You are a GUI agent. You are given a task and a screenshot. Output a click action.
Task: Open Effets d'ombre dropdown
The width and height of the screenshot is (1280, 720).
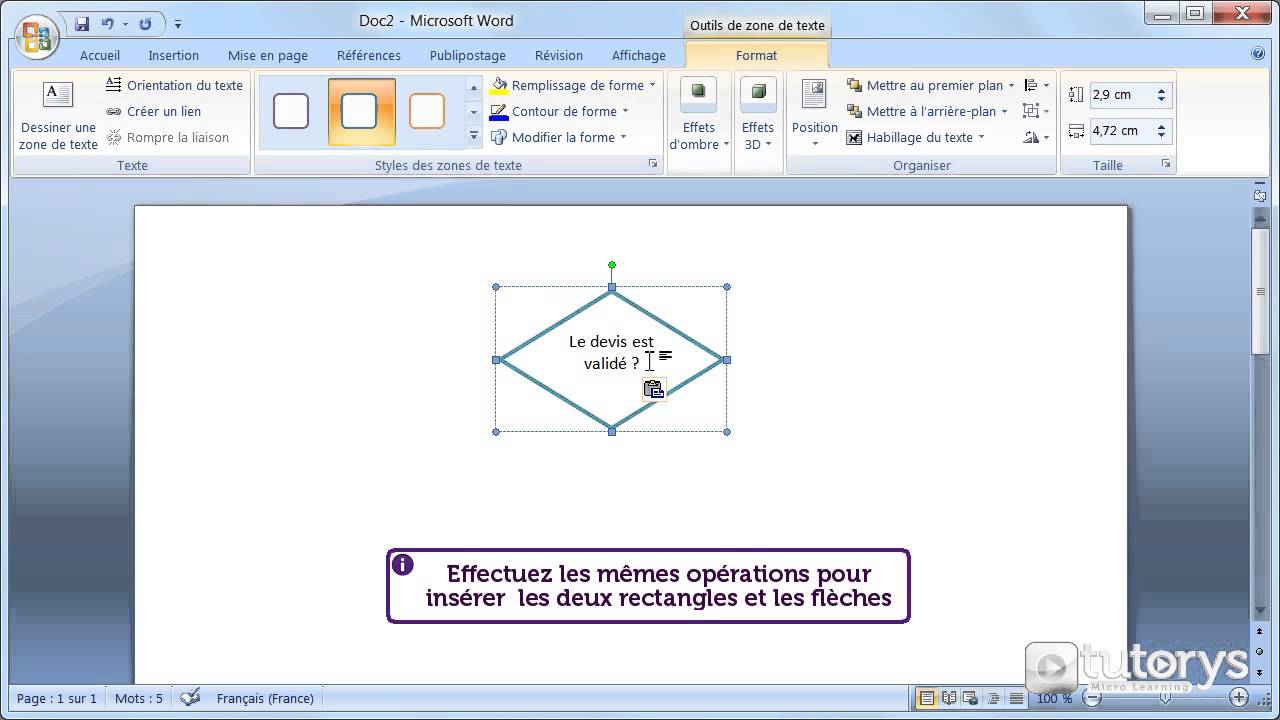698,136
